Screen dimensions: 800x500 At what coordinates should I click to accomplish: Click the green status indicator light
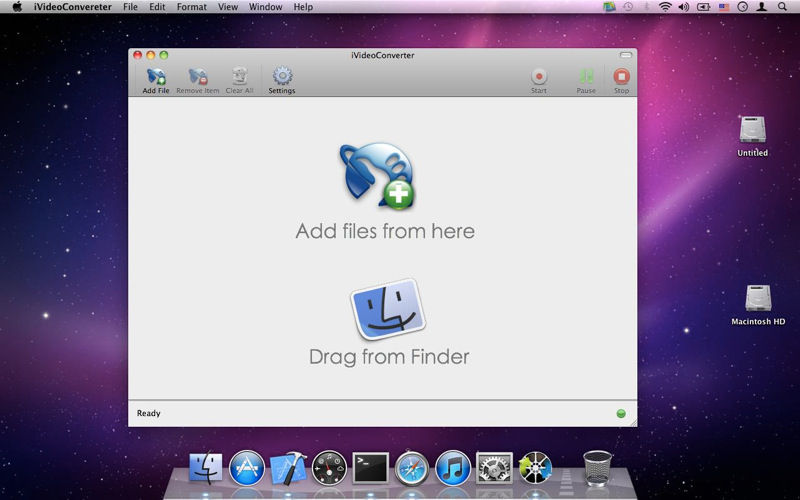pos(620,413)
